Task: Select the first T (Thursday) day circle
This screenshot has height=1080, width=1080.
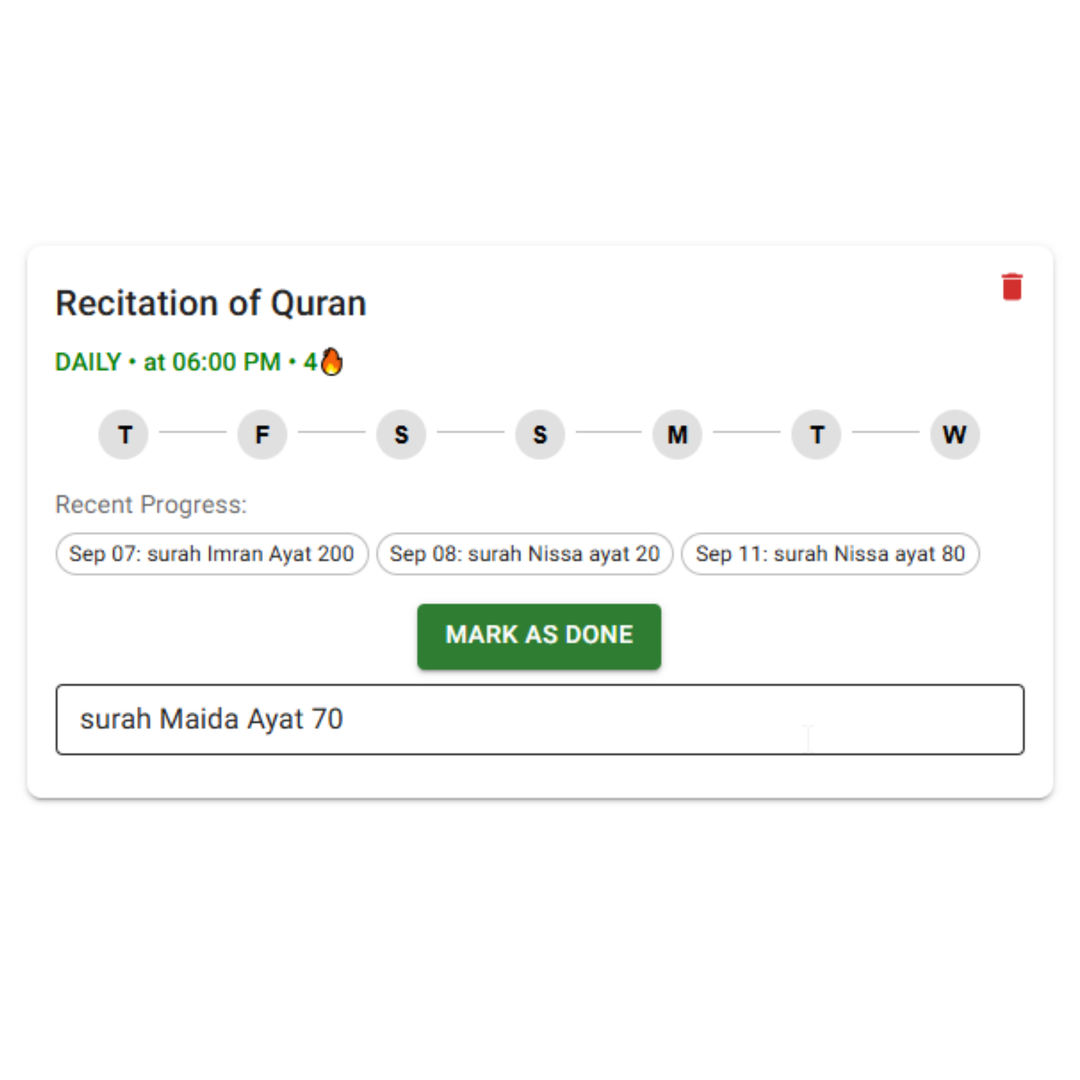Action: coord(124,435)
